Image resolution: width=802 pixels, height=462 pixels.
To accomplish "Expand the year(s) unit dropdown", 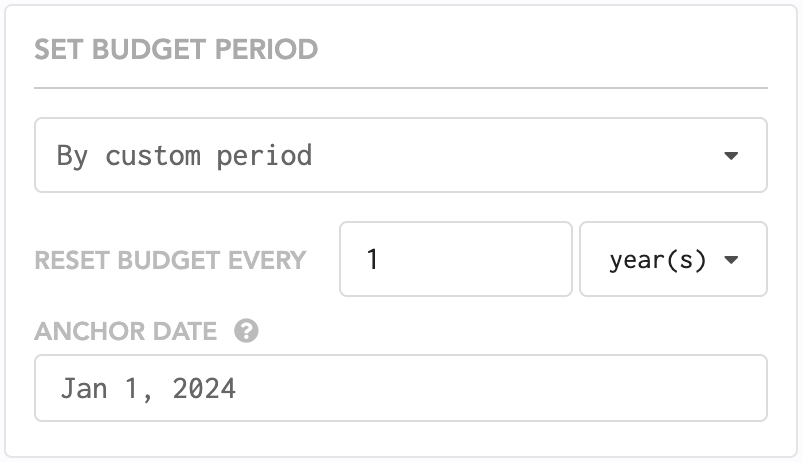I will (x=673, y=259).
